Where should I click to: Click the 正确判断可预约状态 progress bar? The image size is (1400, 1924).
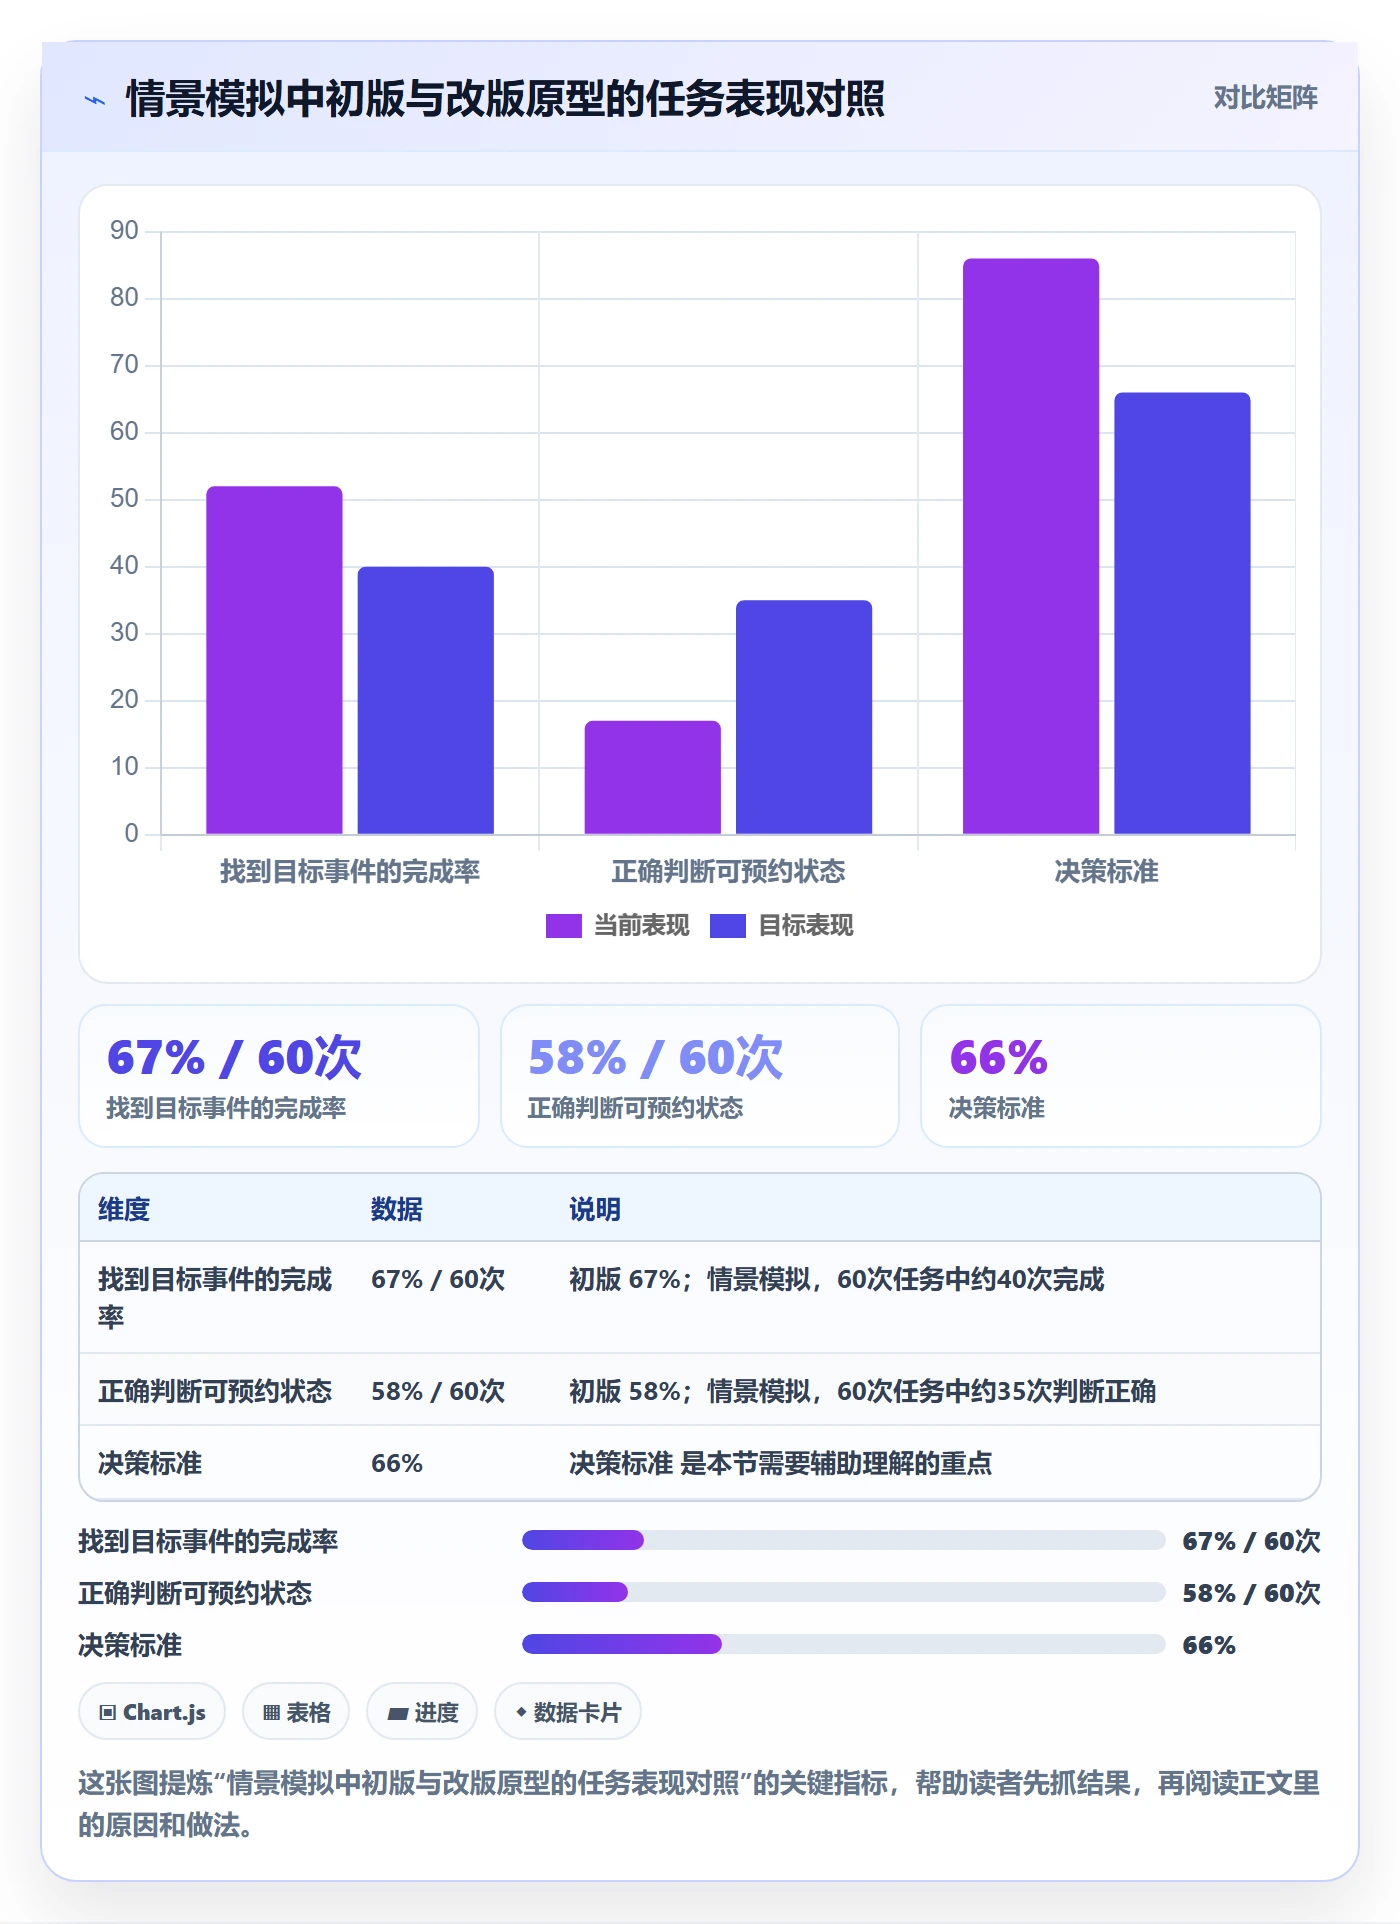pyautogui.click(x=843, y=1592)
